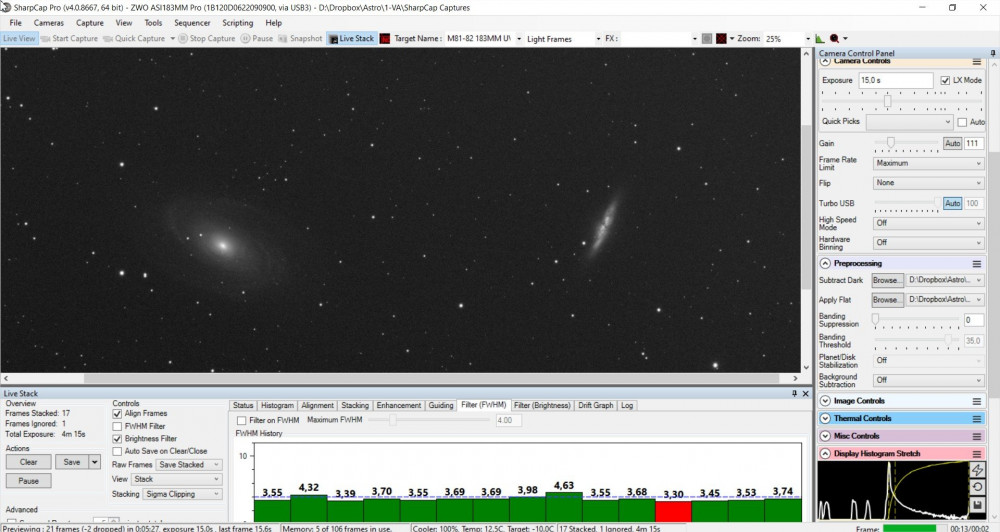
Task: Click Quick Capture in the toolbar
Action: click(135, 38)
